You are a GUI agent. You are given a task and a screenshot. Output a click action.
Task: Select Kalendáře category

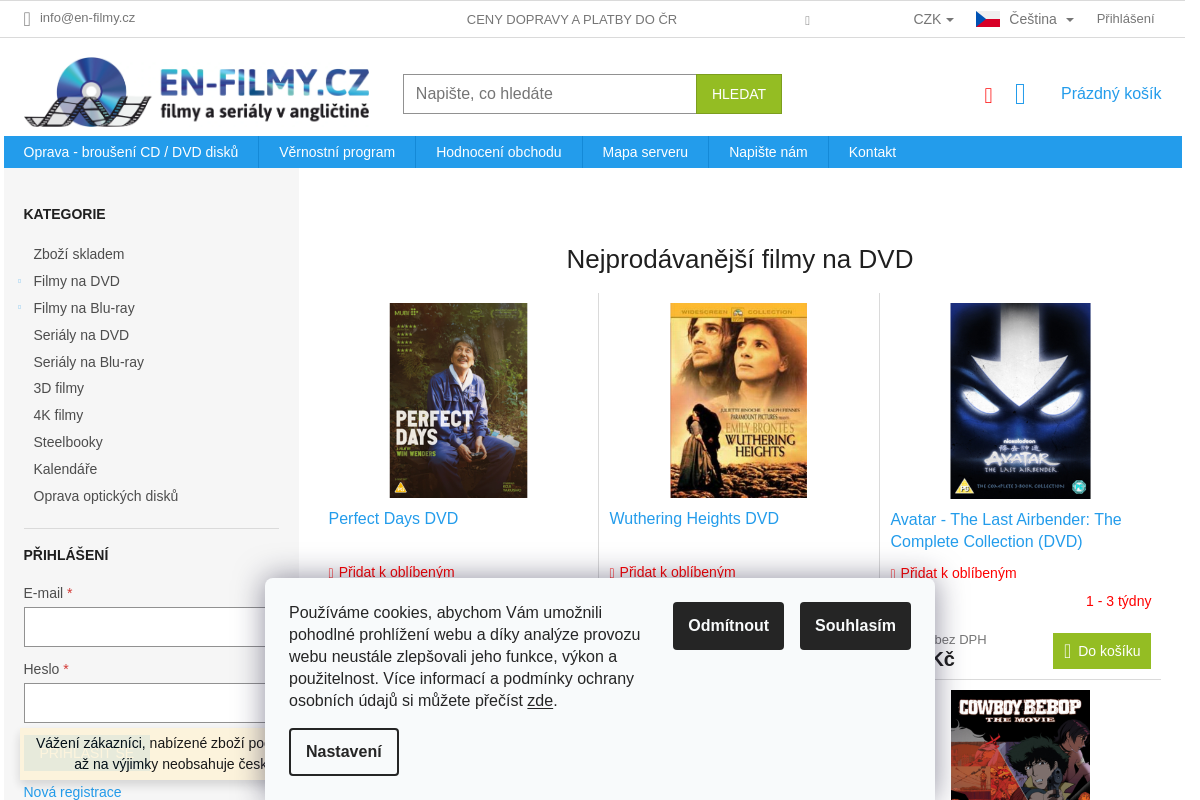coord(65,469)
